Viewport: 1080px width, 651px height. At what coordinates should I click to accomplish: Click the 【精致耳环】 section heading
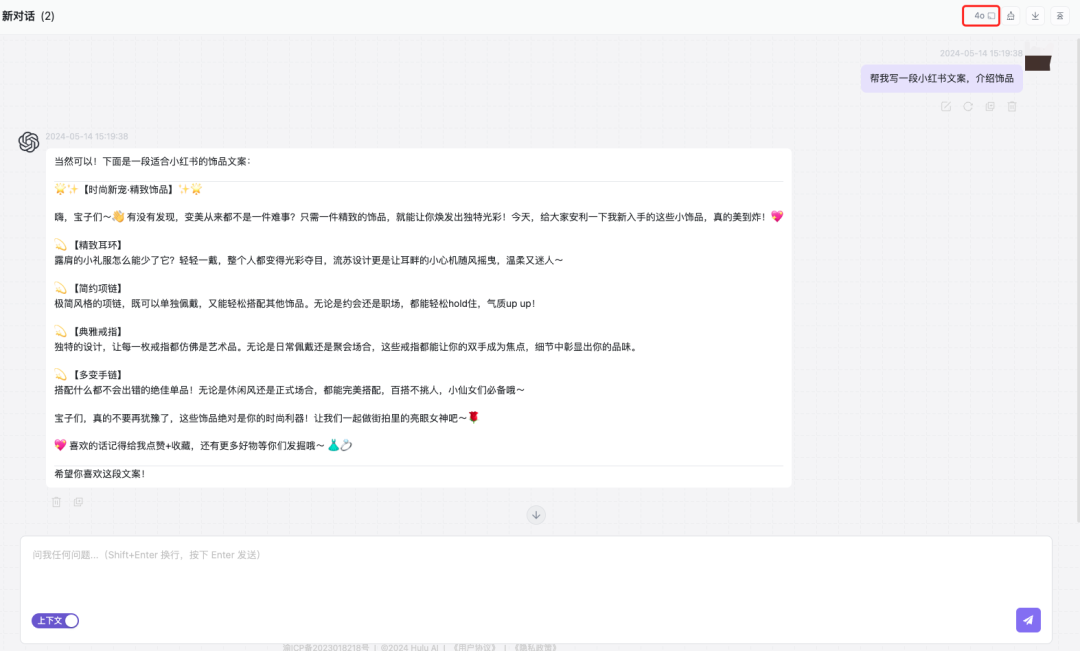98,245
